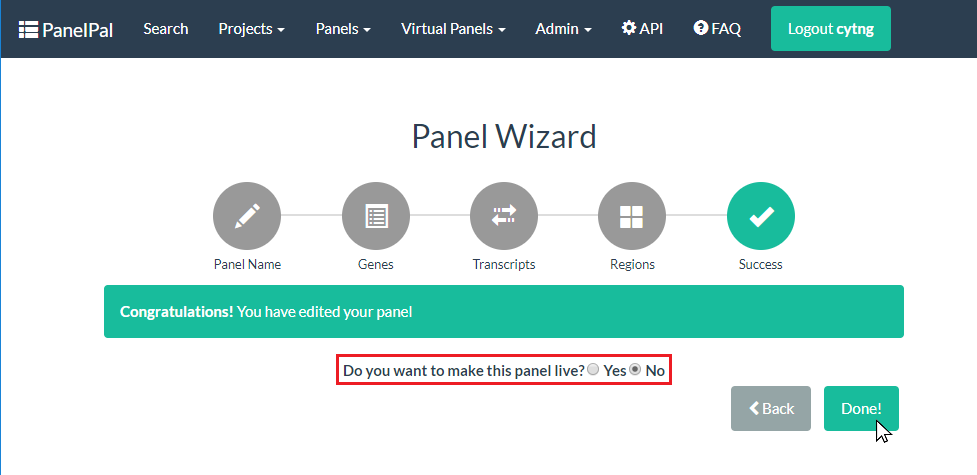Viewport: 977px width, 475px height.
Task: Open the Admin dropdown menu
Action: [563, 29]
